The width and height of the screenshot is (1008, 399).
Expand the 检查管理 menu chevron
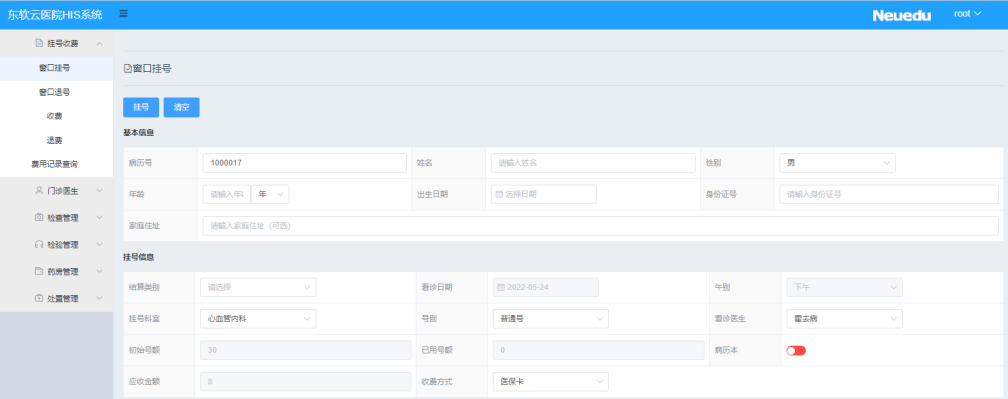(x=100, y=218)
